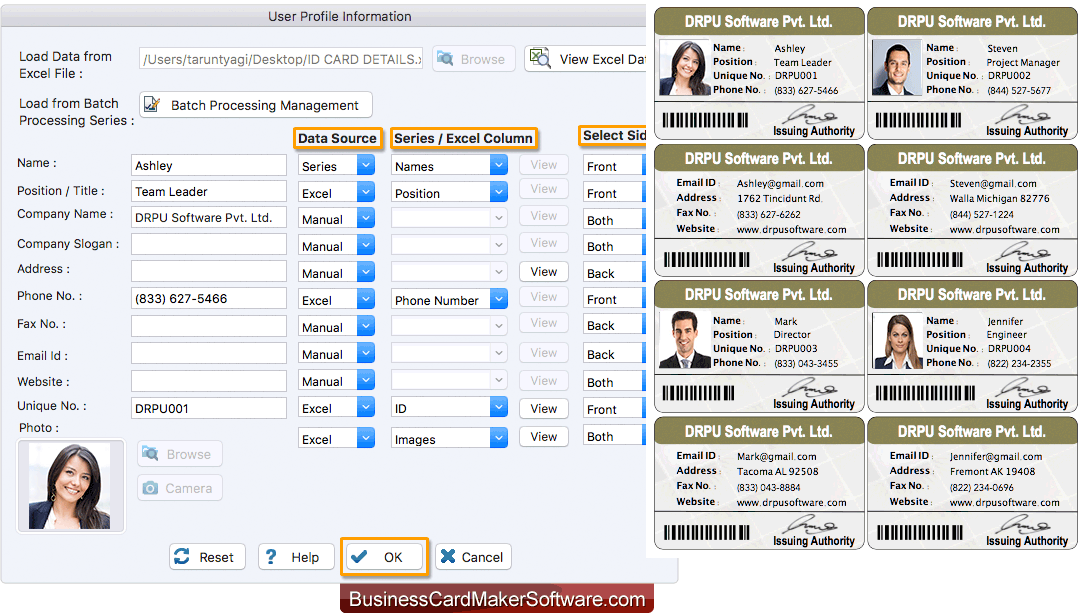Open Select Side dropdown for Photo row
The height and width of the screenshot is (613, 1085).
pyautogui.click(x=614, y=436)
